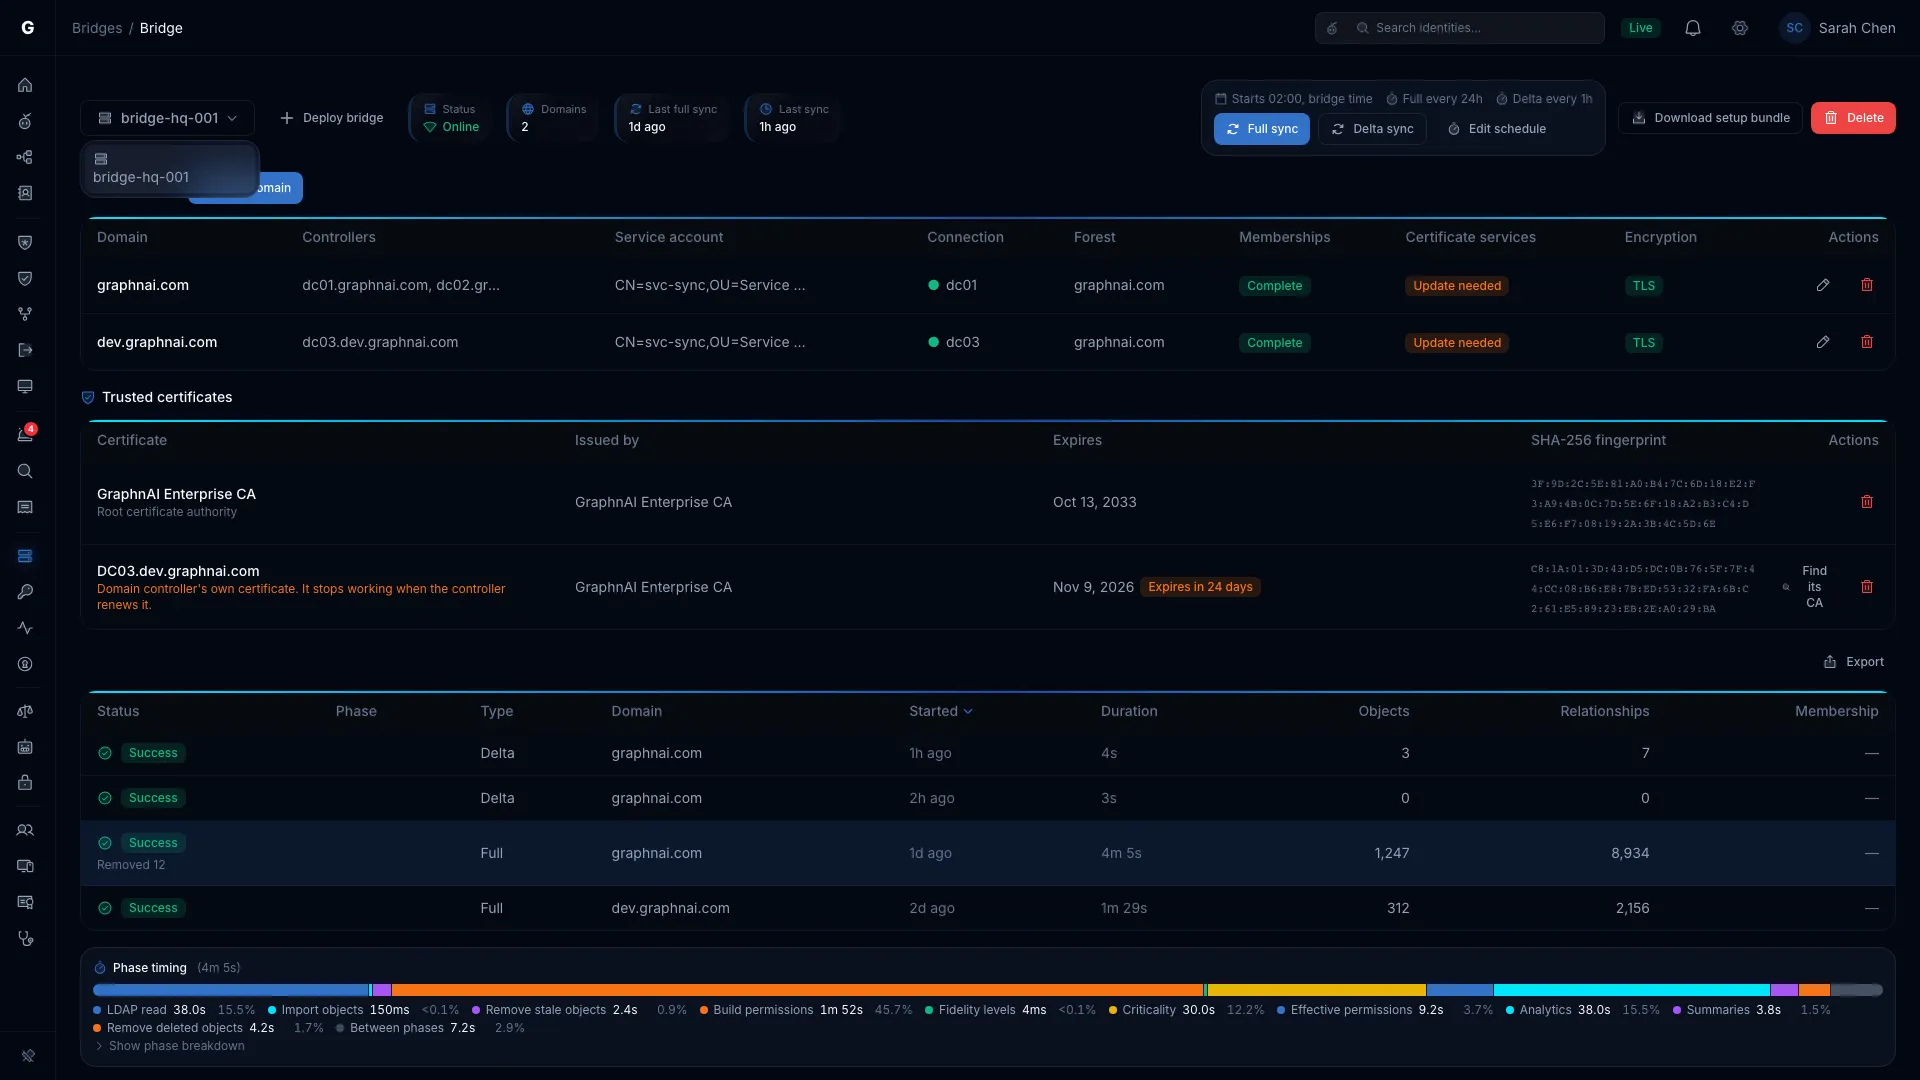
Task: Focus the Search identities field
Action: pyautogui.click(x=1460, y=28)
